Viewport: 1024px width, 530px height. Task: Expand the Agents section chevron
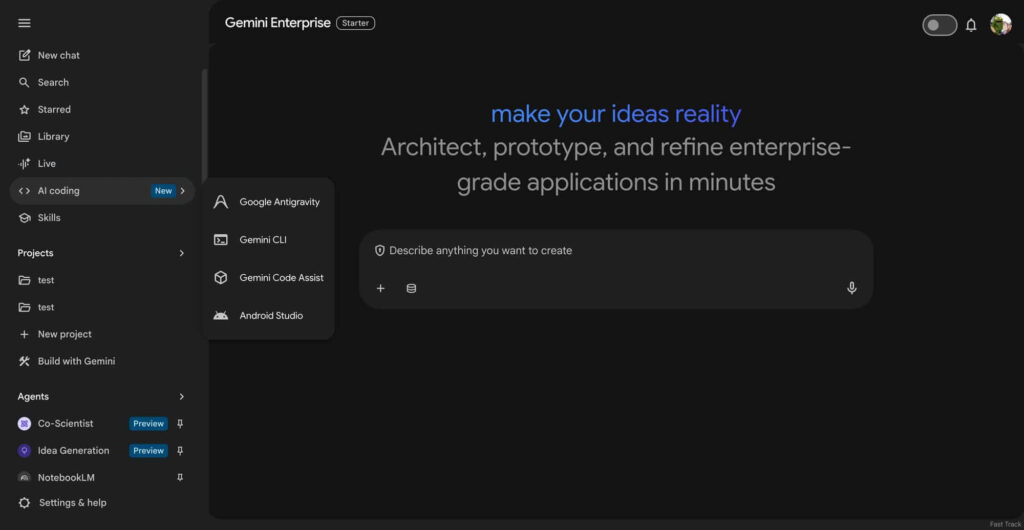[182, 397]
